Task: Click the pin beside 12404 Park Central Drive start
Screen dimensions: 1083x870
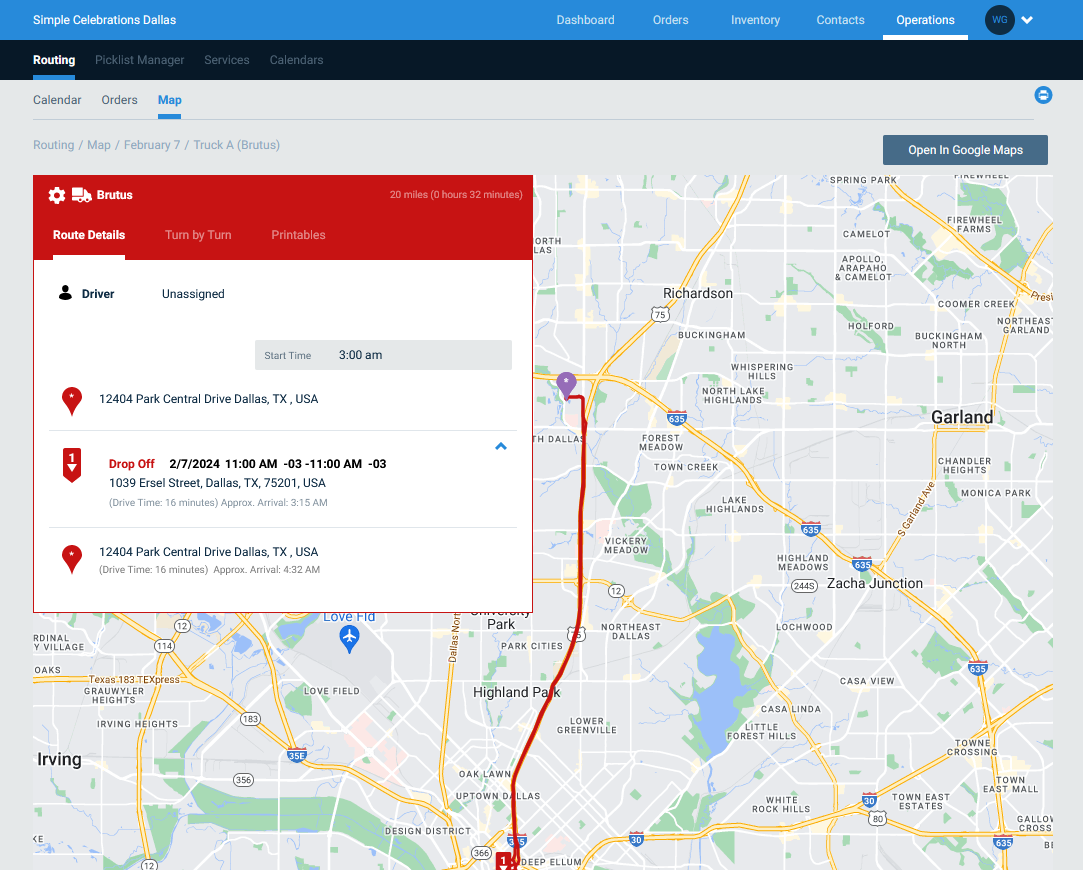Action: click(x=71, y=399)
